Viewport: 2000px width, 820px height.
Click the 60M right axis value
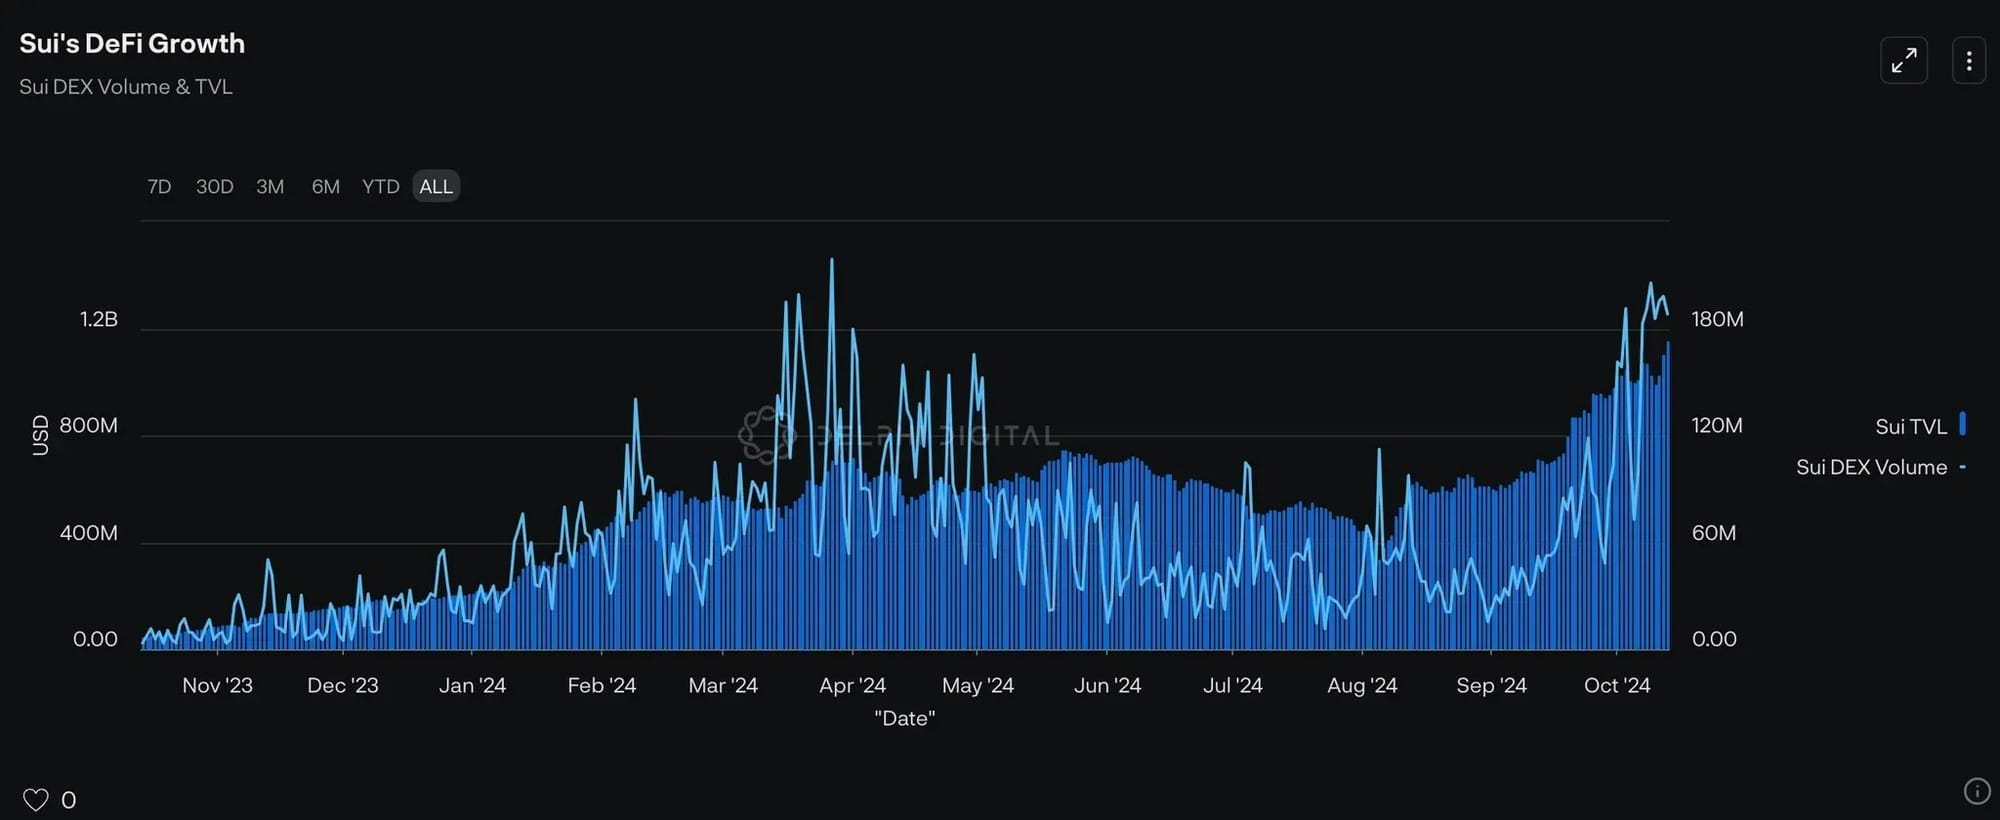coord(1713,533)
